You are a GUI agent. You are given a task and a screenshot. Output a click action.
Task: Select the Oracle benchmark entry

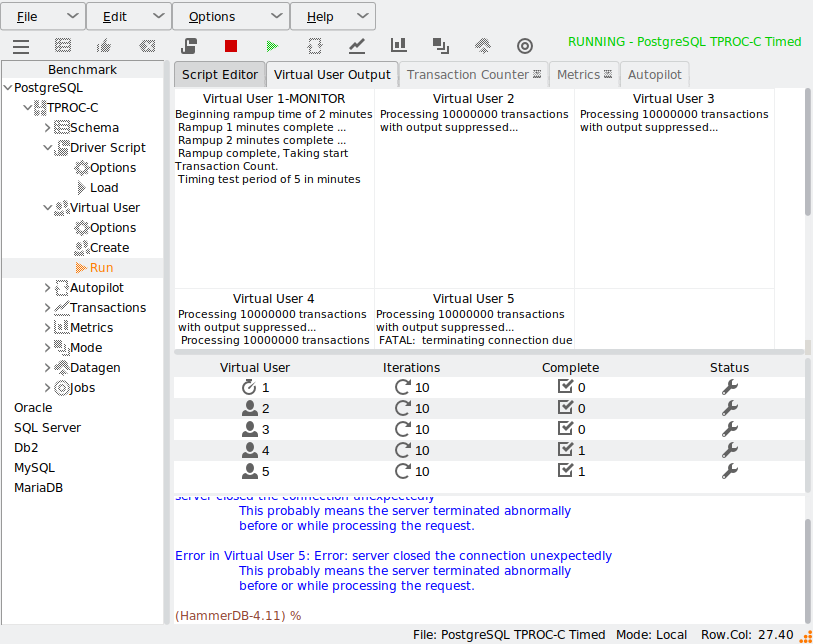coord(33,408)
